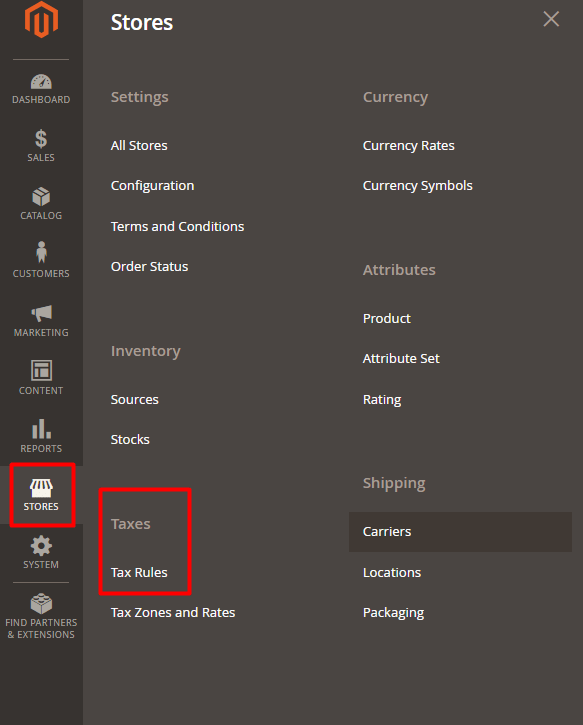Image resolution: width=583 pixels, height=725 pixels.
Task: Open the Catalog box icon
Action: pos(41,197)
